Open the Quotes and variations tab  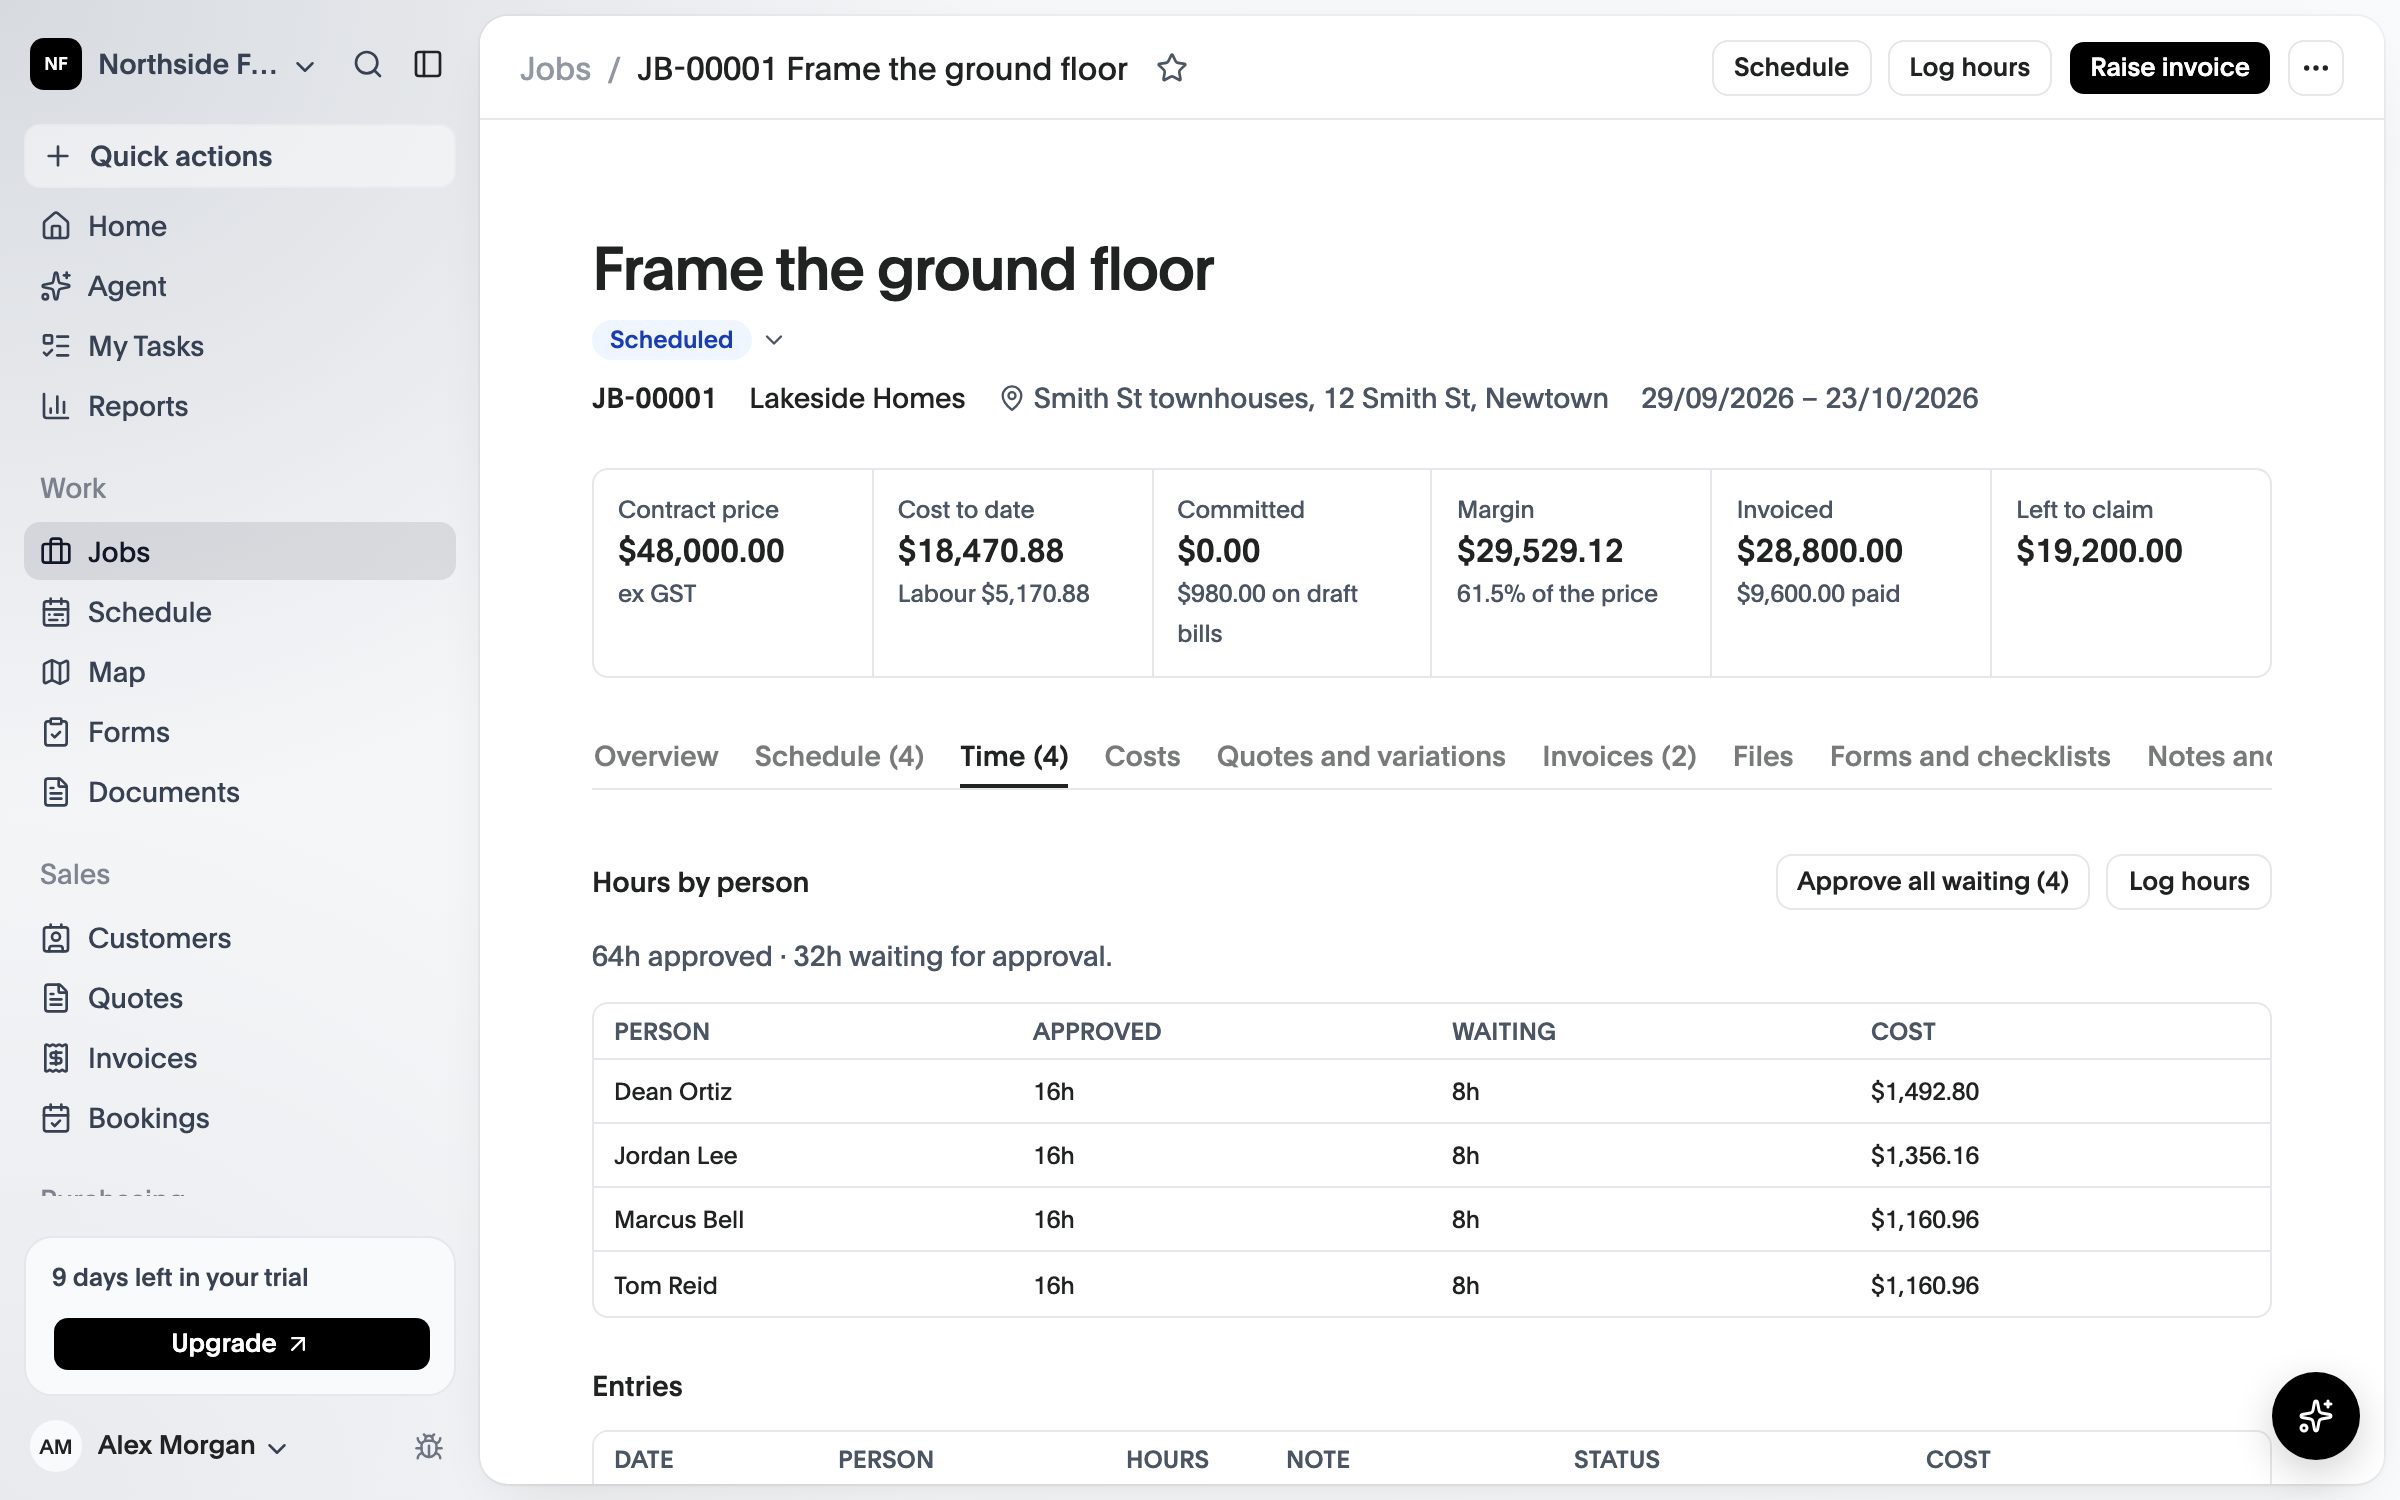point(1360,756)
